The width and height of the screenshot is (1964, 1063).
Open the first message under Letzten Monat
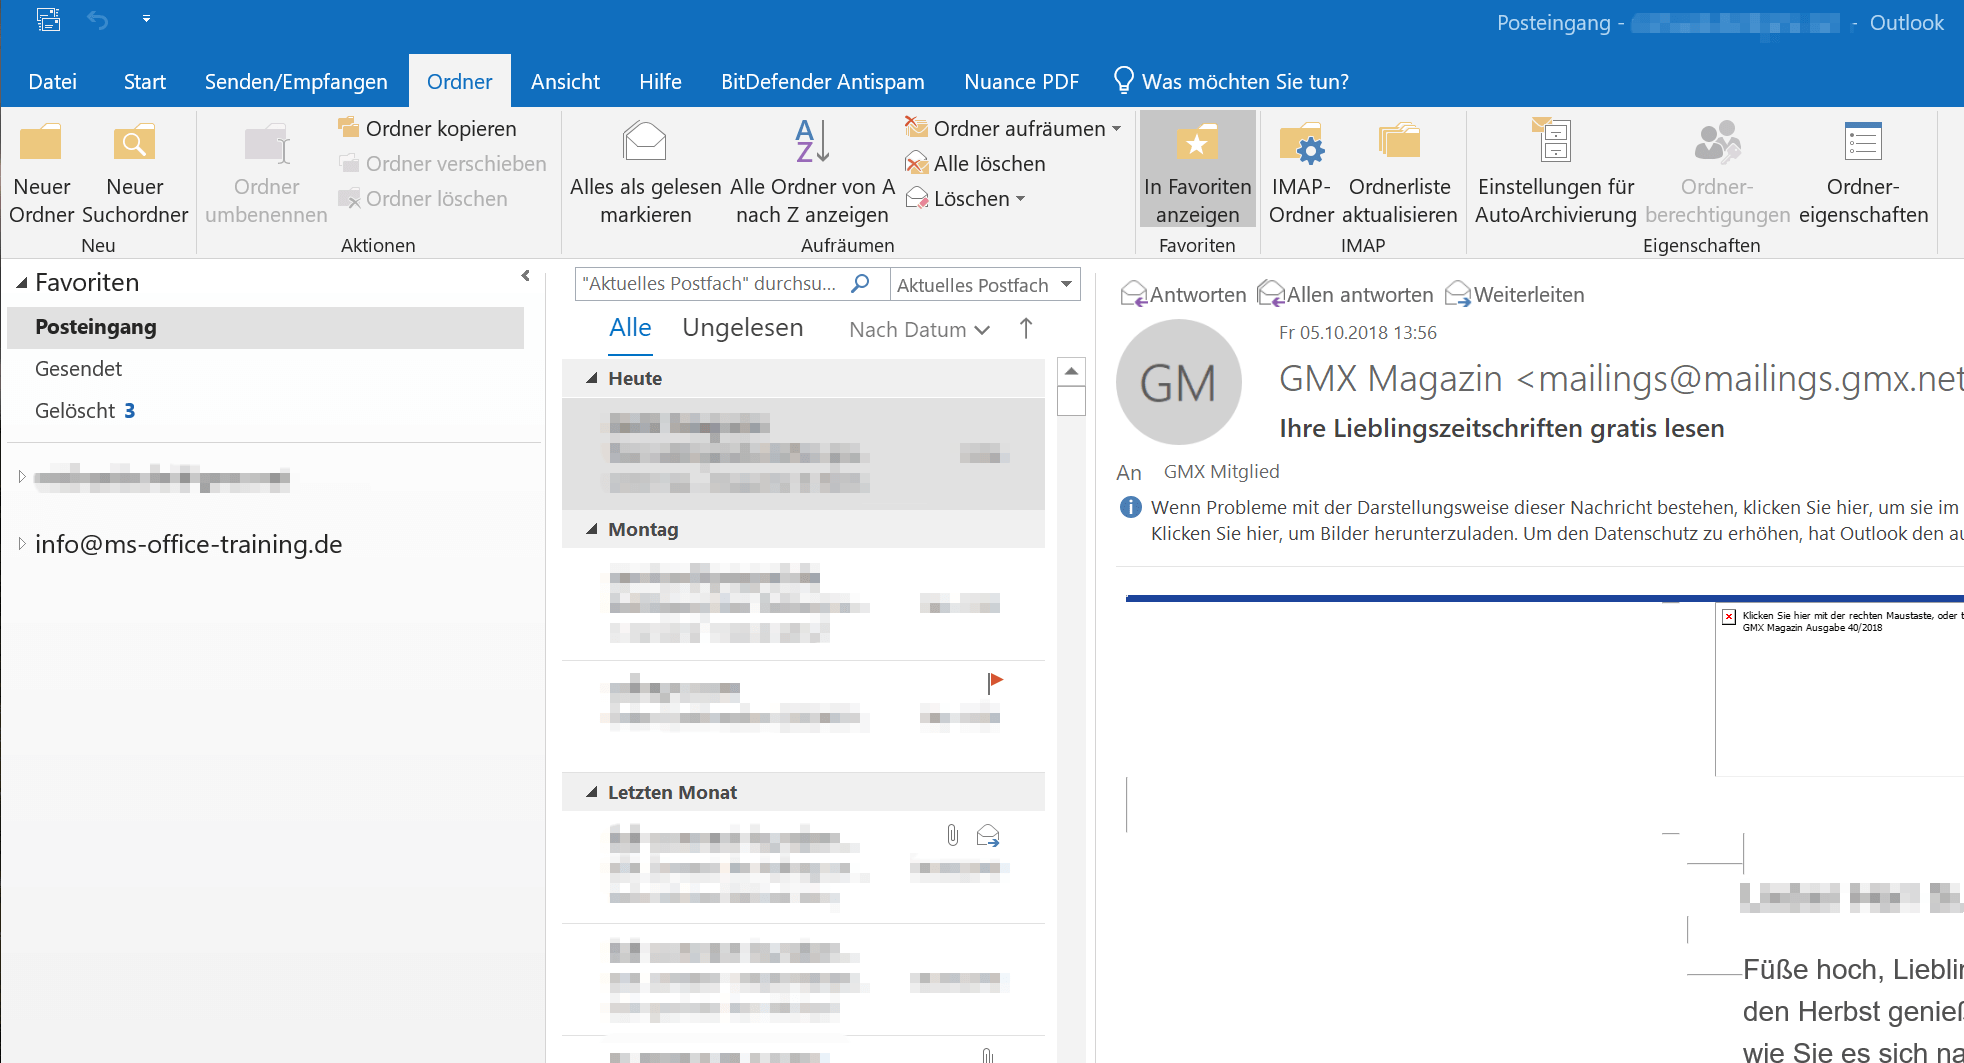pyautogui.click(x=803, y=866)
